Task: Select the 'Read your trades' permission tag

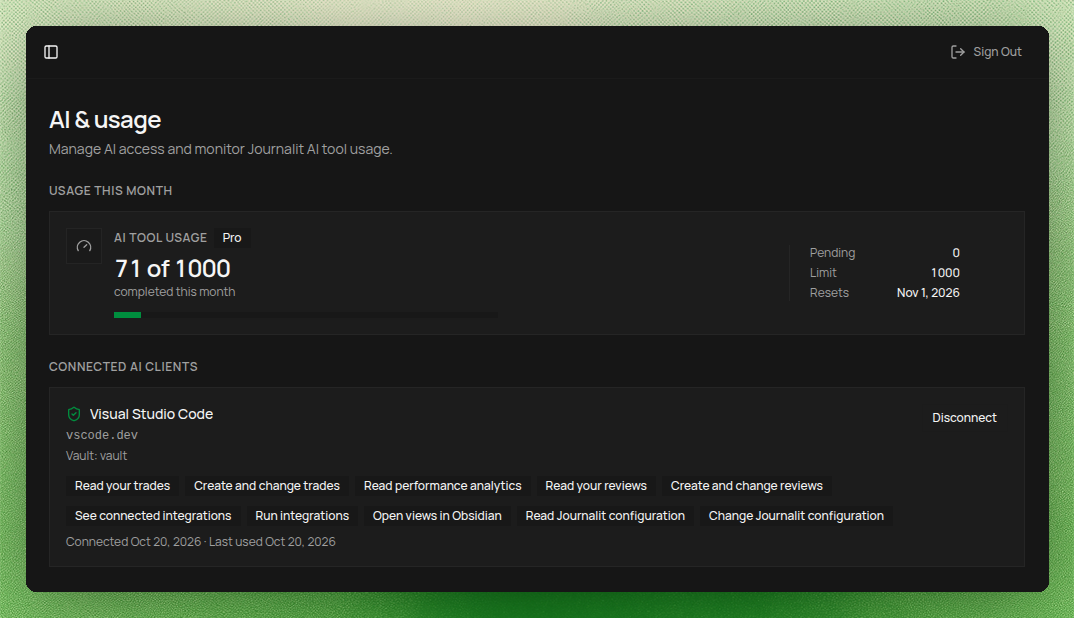Action: (122, 486)
